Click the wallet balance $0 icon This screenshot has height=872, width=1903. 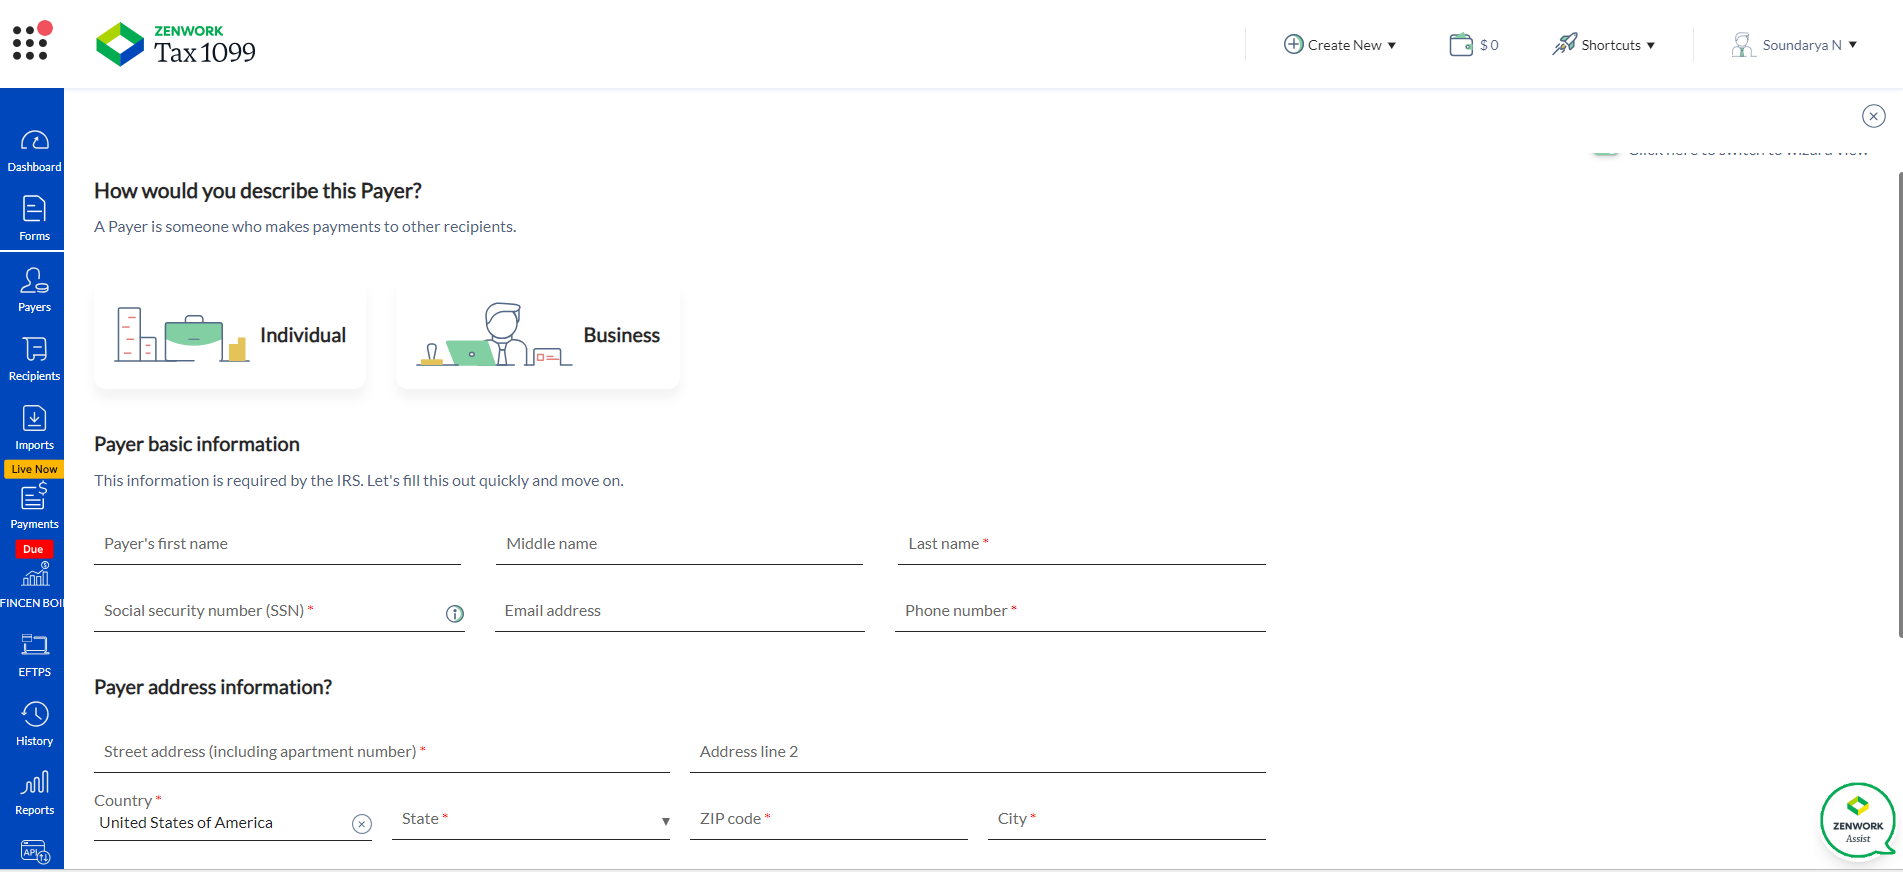pyautogui.click(x=1461, y=44)
